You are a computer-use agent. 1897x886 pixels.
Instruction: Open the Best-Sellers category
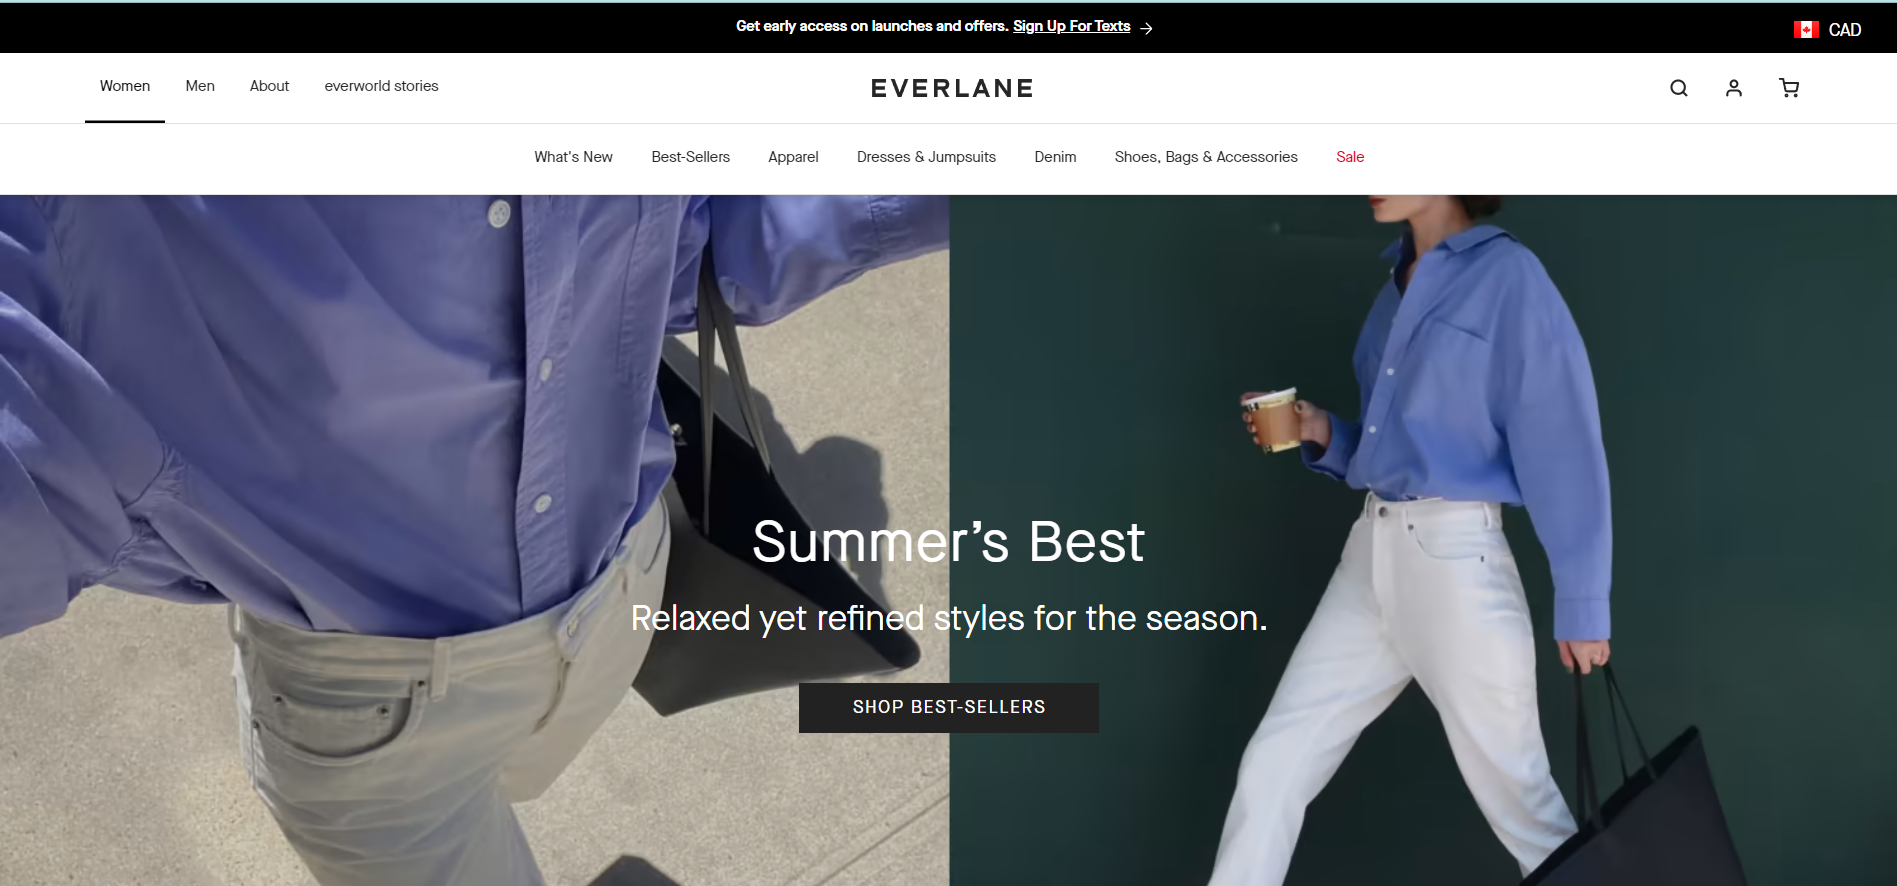coord(690,157)
